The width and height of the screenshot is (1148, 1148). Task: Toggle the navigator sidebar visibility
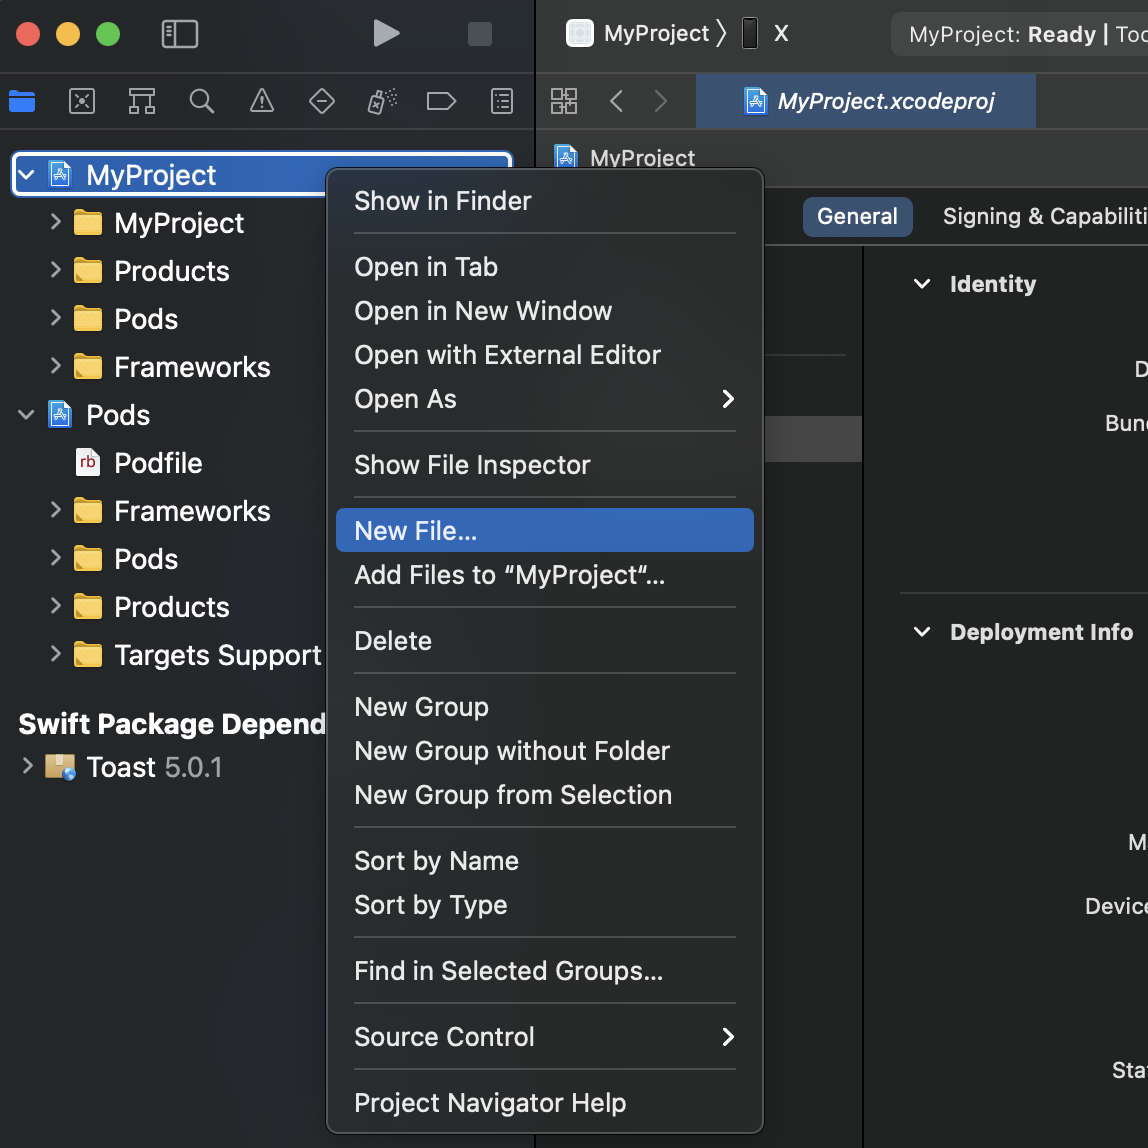179,34
